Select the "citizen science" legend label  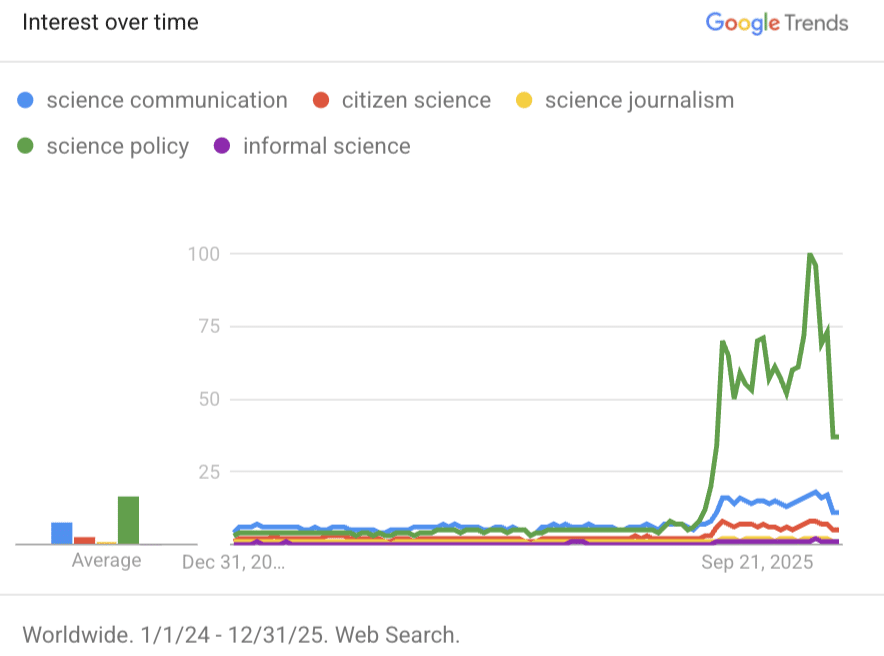pos(416,100)
